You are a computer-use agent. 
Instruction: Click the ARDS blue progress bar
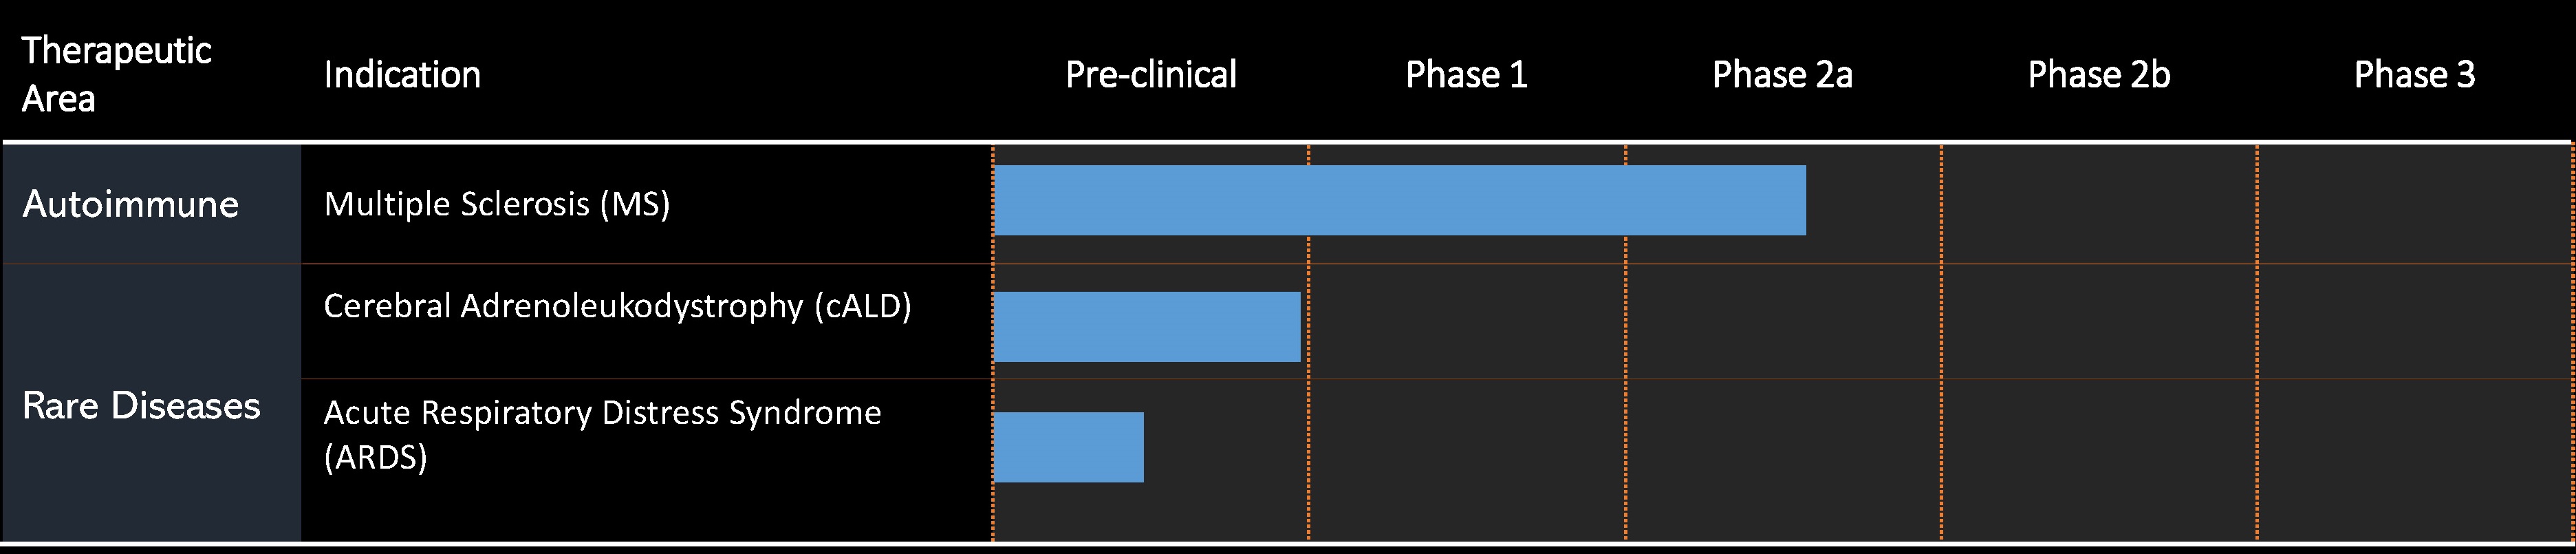pos(1068,447)
